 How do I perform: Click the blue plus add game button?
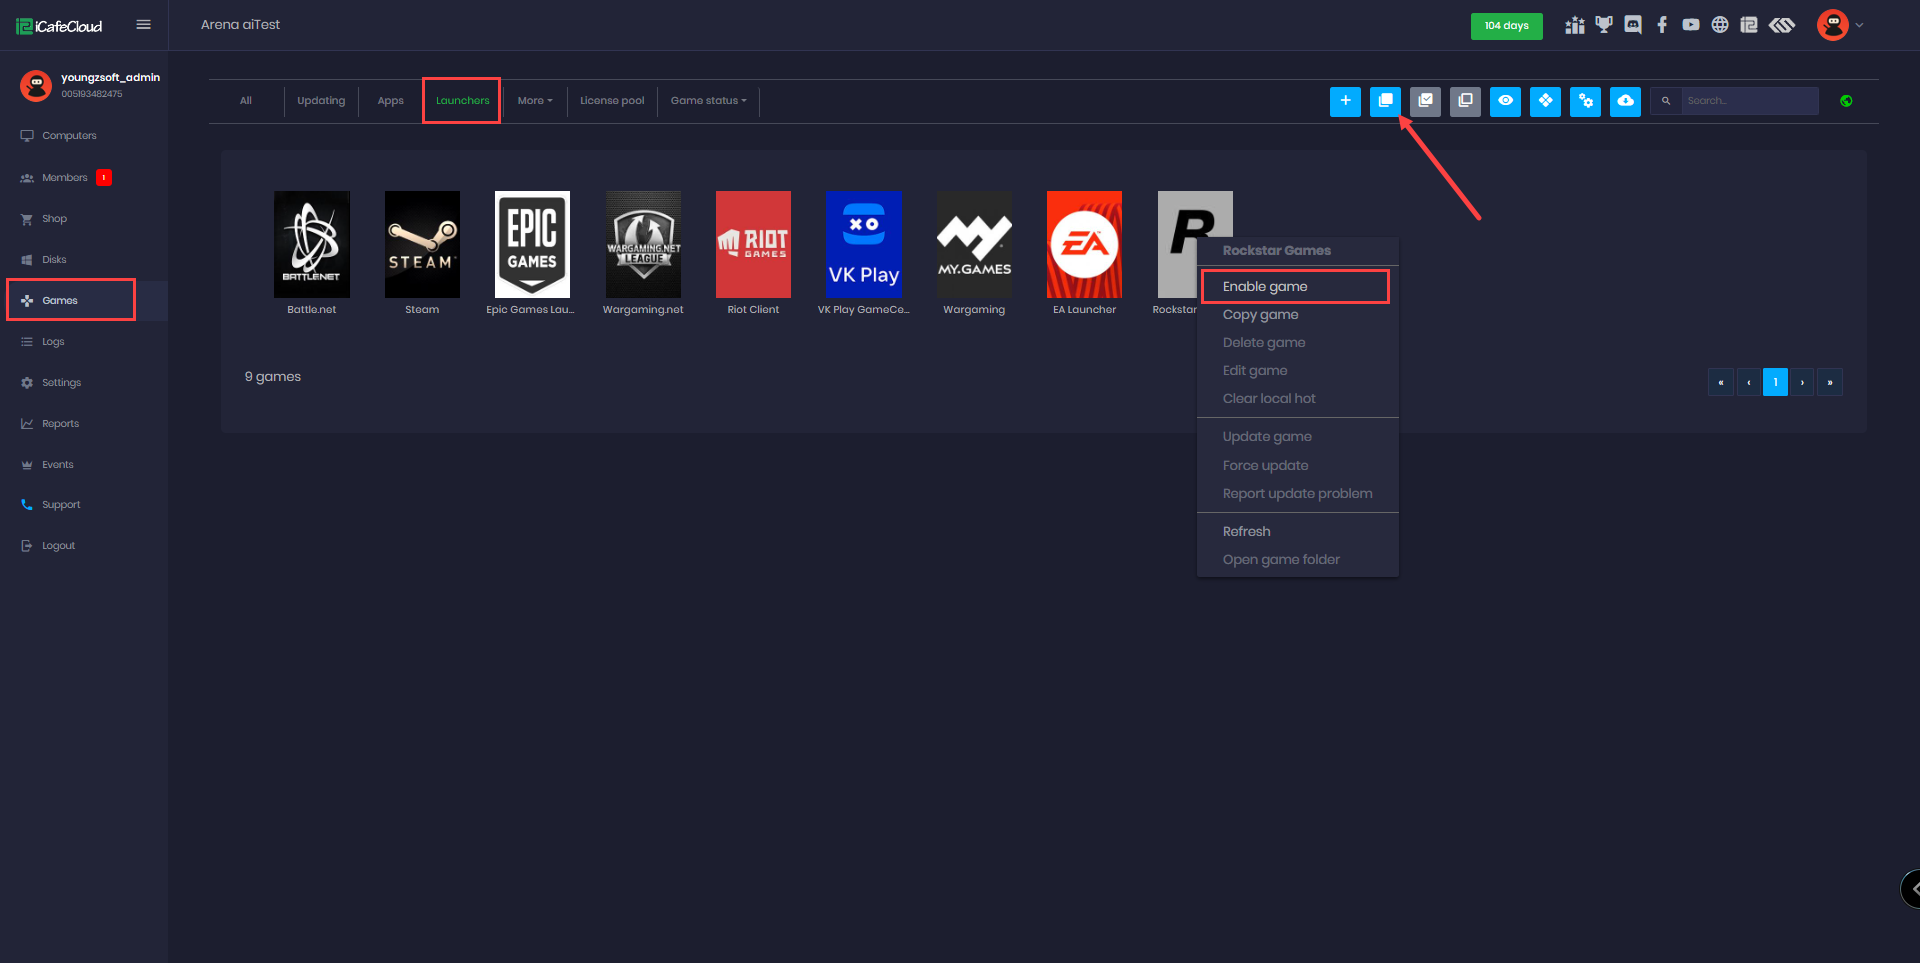tap(1345, 101)
